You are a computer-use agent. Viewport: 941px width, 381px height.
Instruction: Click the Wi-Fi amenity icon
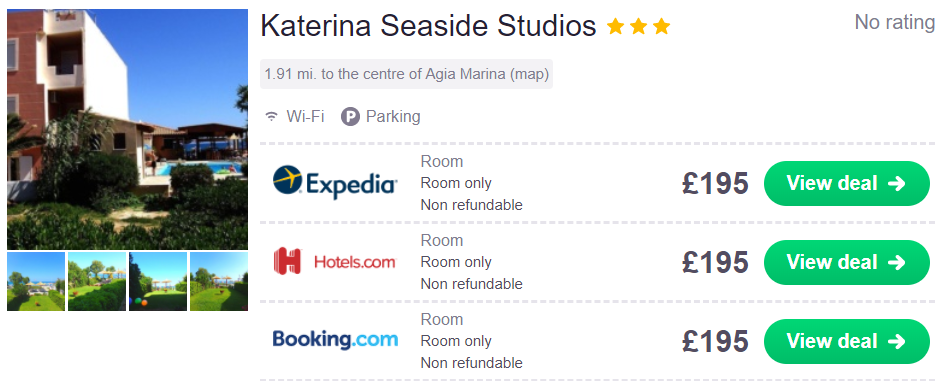pyautogui.click(x=272, y=116)
